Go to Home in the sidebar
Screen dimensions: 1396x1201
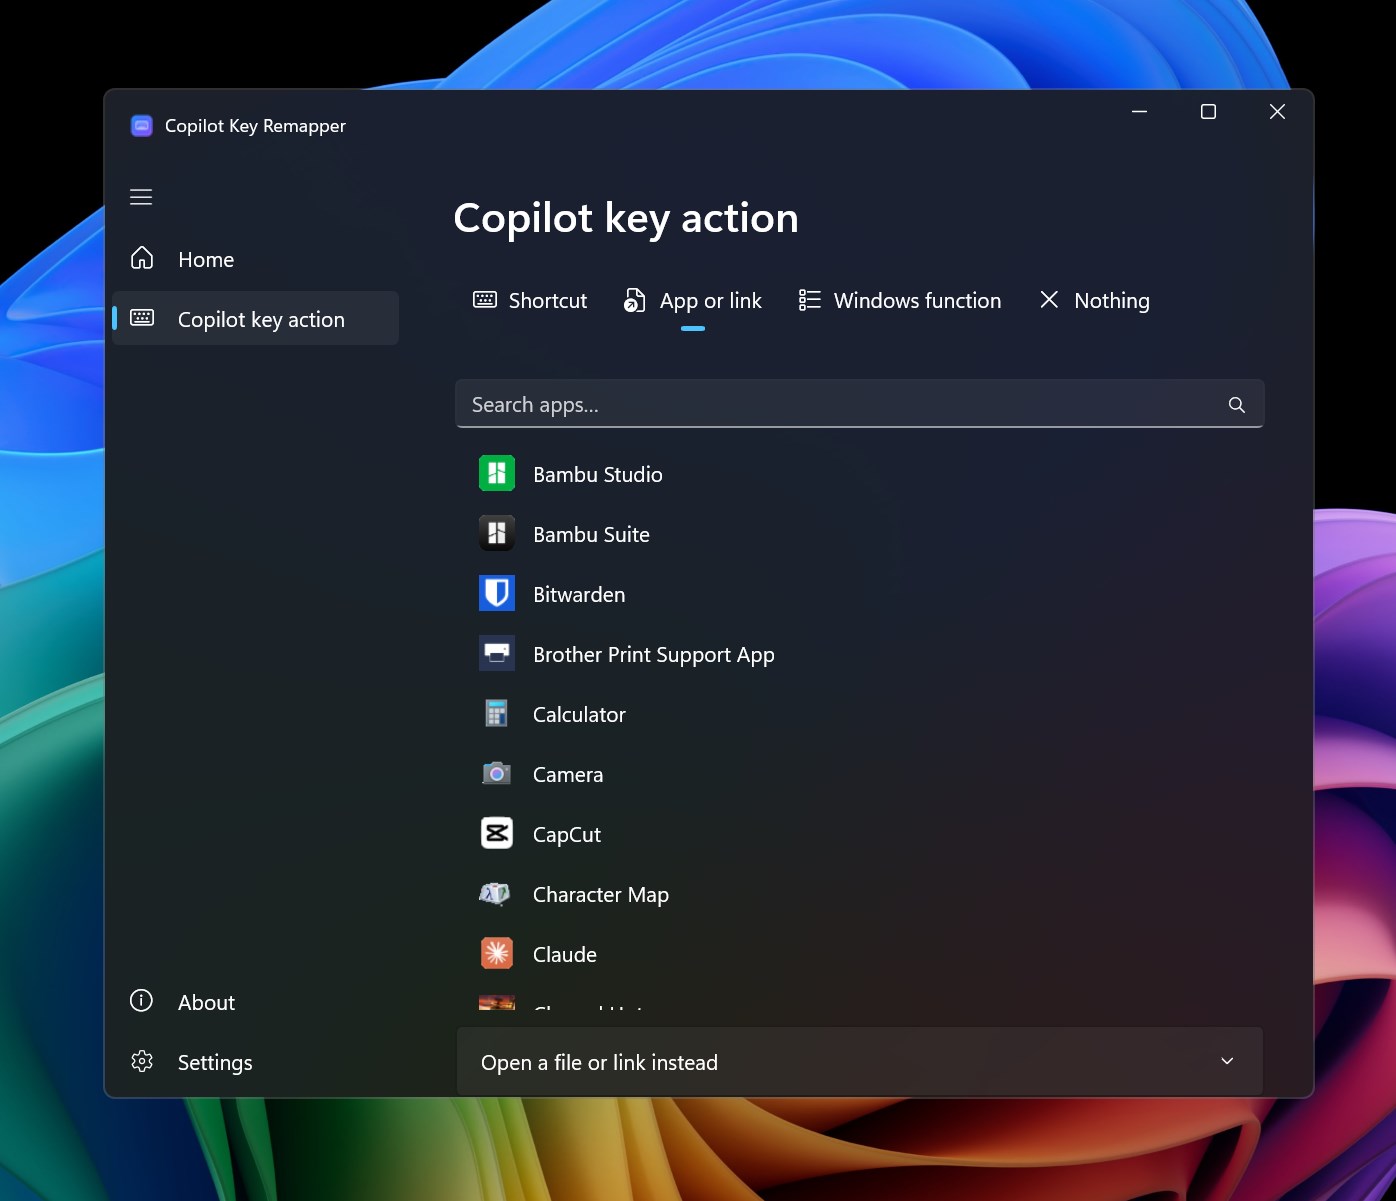point(256,259)
